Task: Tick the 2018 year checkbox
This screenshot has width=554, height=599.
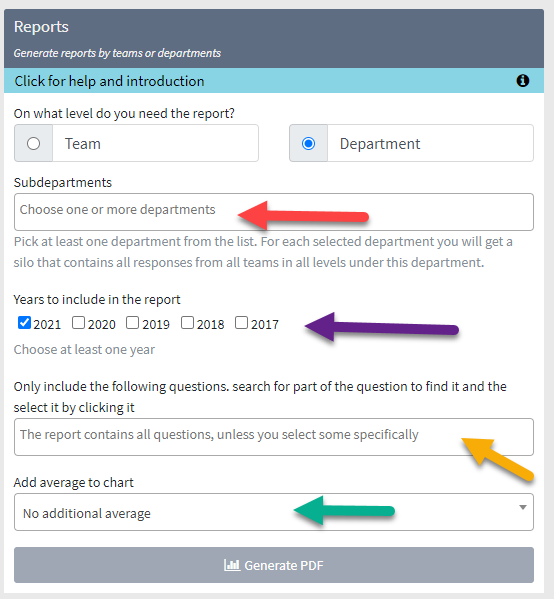Action: 187,322
